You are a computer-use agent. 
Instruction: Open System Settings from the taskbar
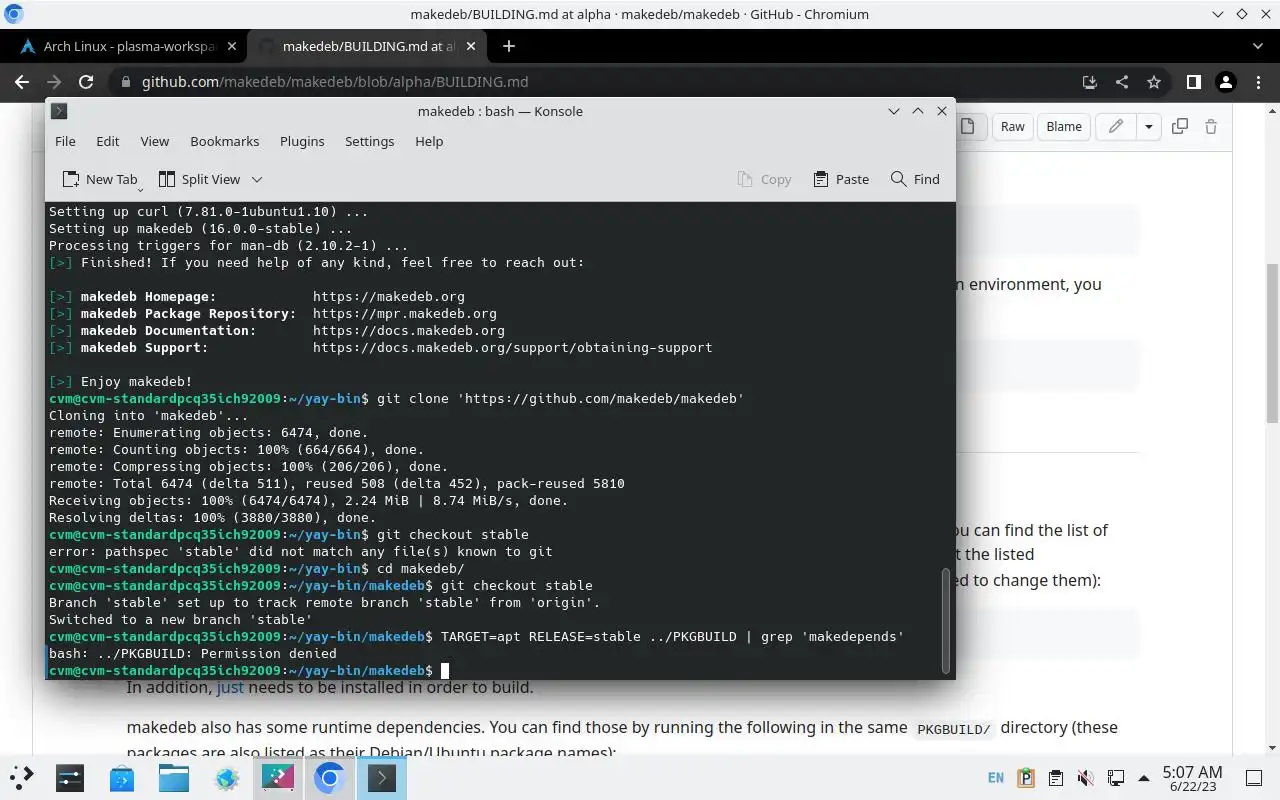(70, 778)
